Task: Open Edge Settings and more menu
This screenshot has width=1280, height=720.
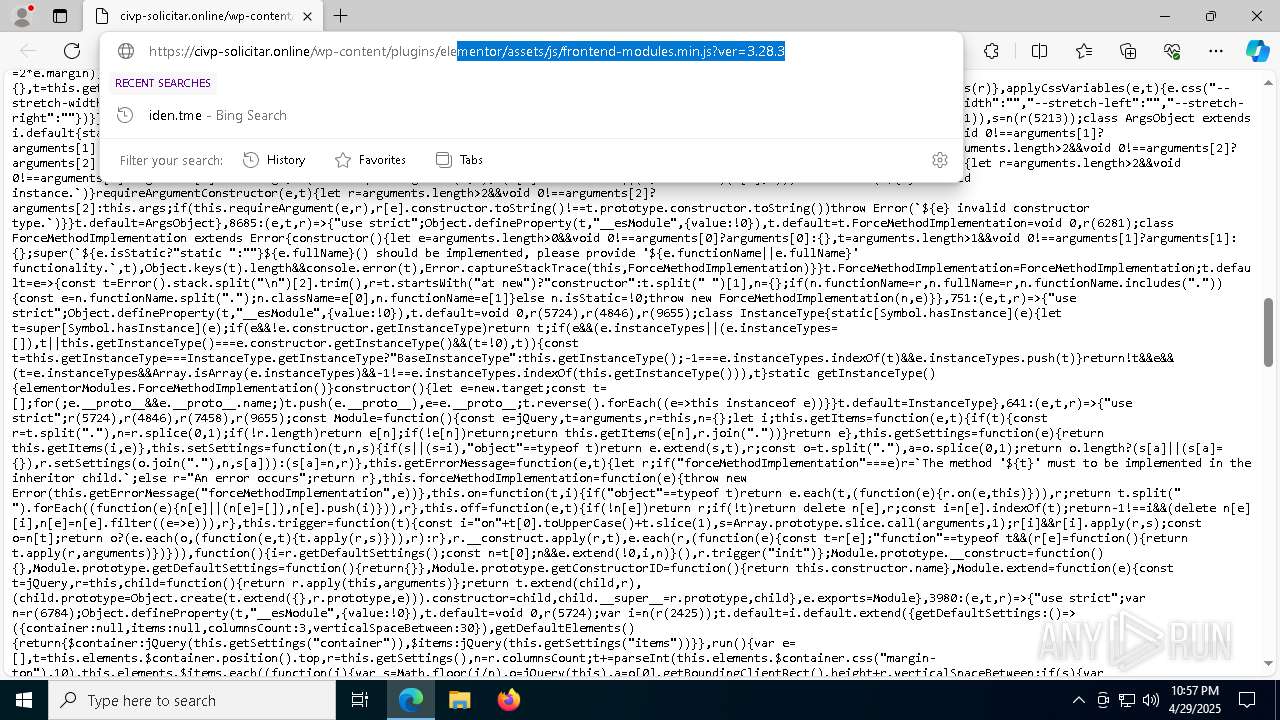Action: click(1216, 51)
